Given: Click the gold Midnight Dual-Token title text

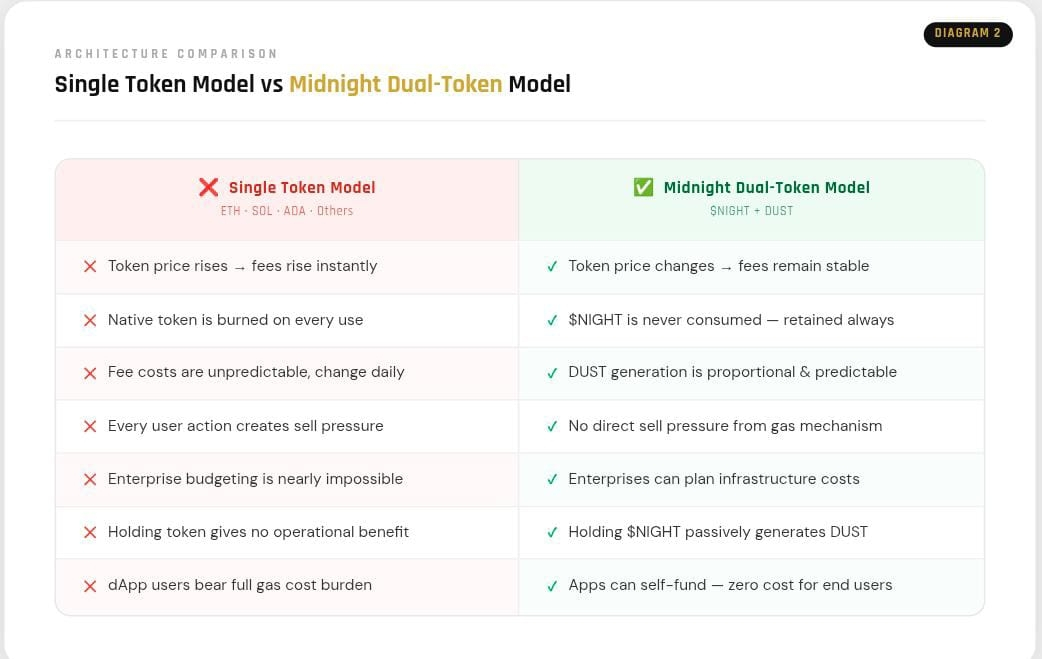Looking at the screenshot, I should tap(395, 84).
